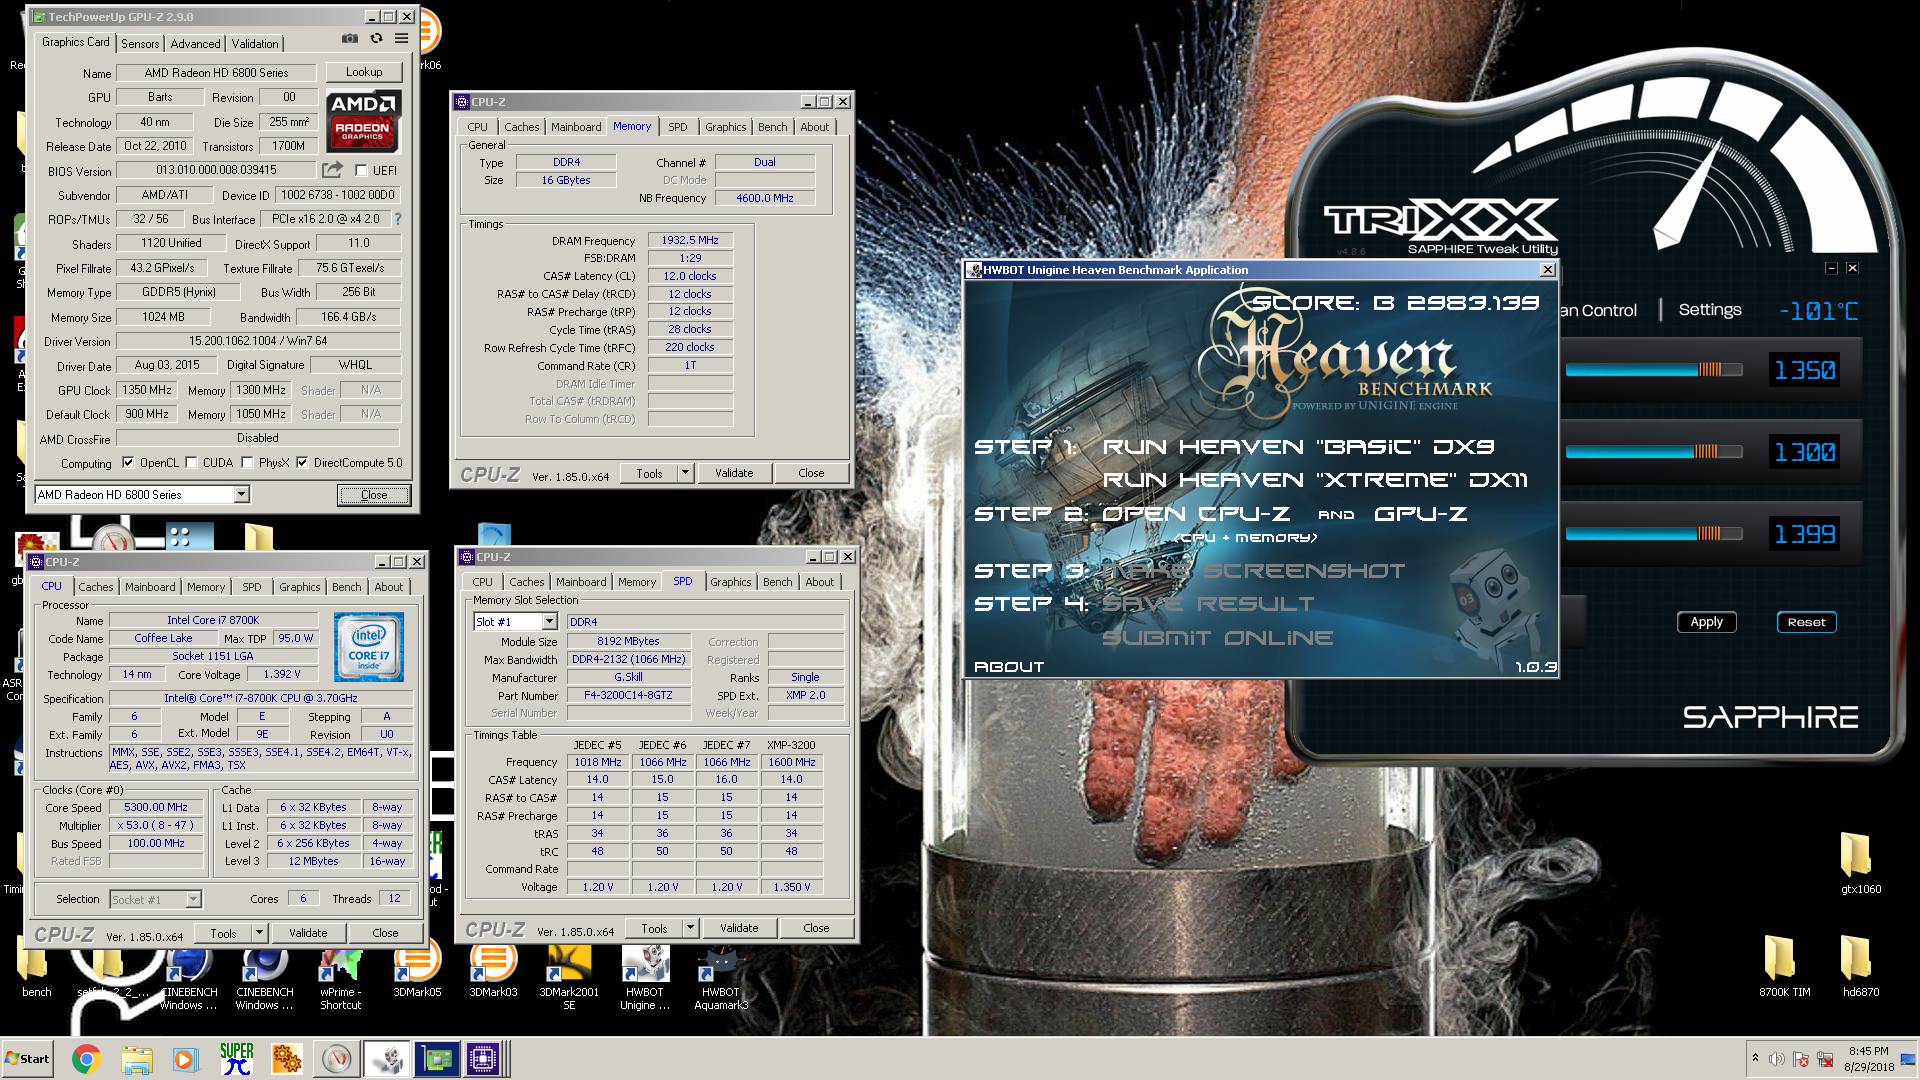The width and height of the screenshot is (1920, 1080).
Task: Expand the GPU selection dropdown in GPU-Z
Action: coord(241,495)
